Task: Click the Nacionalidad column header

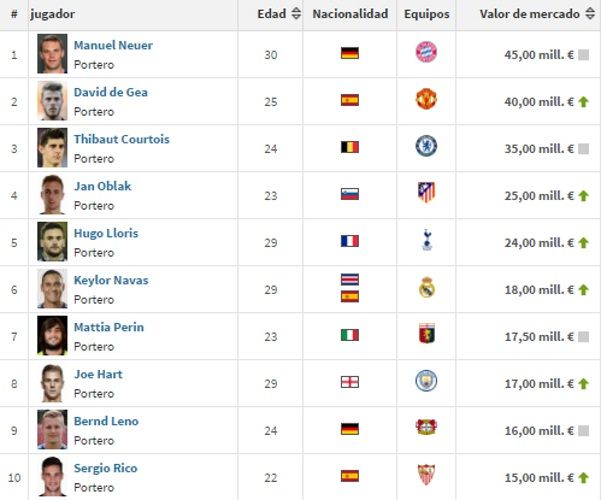Action: 350,15
